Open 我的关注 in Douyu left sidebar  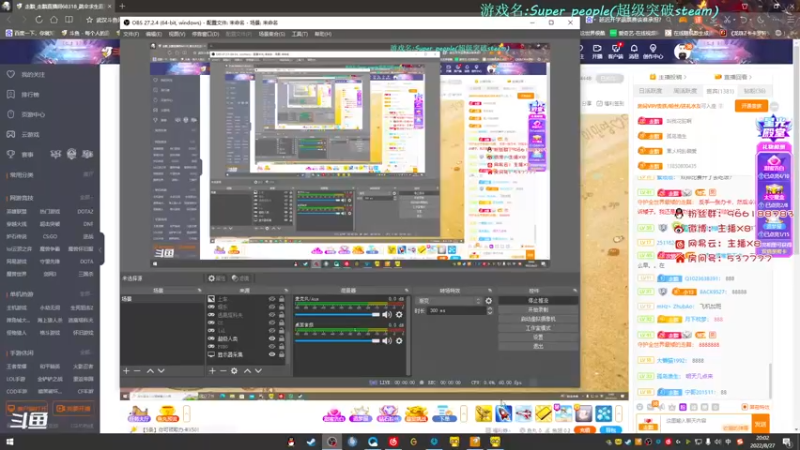pos(33,74)
